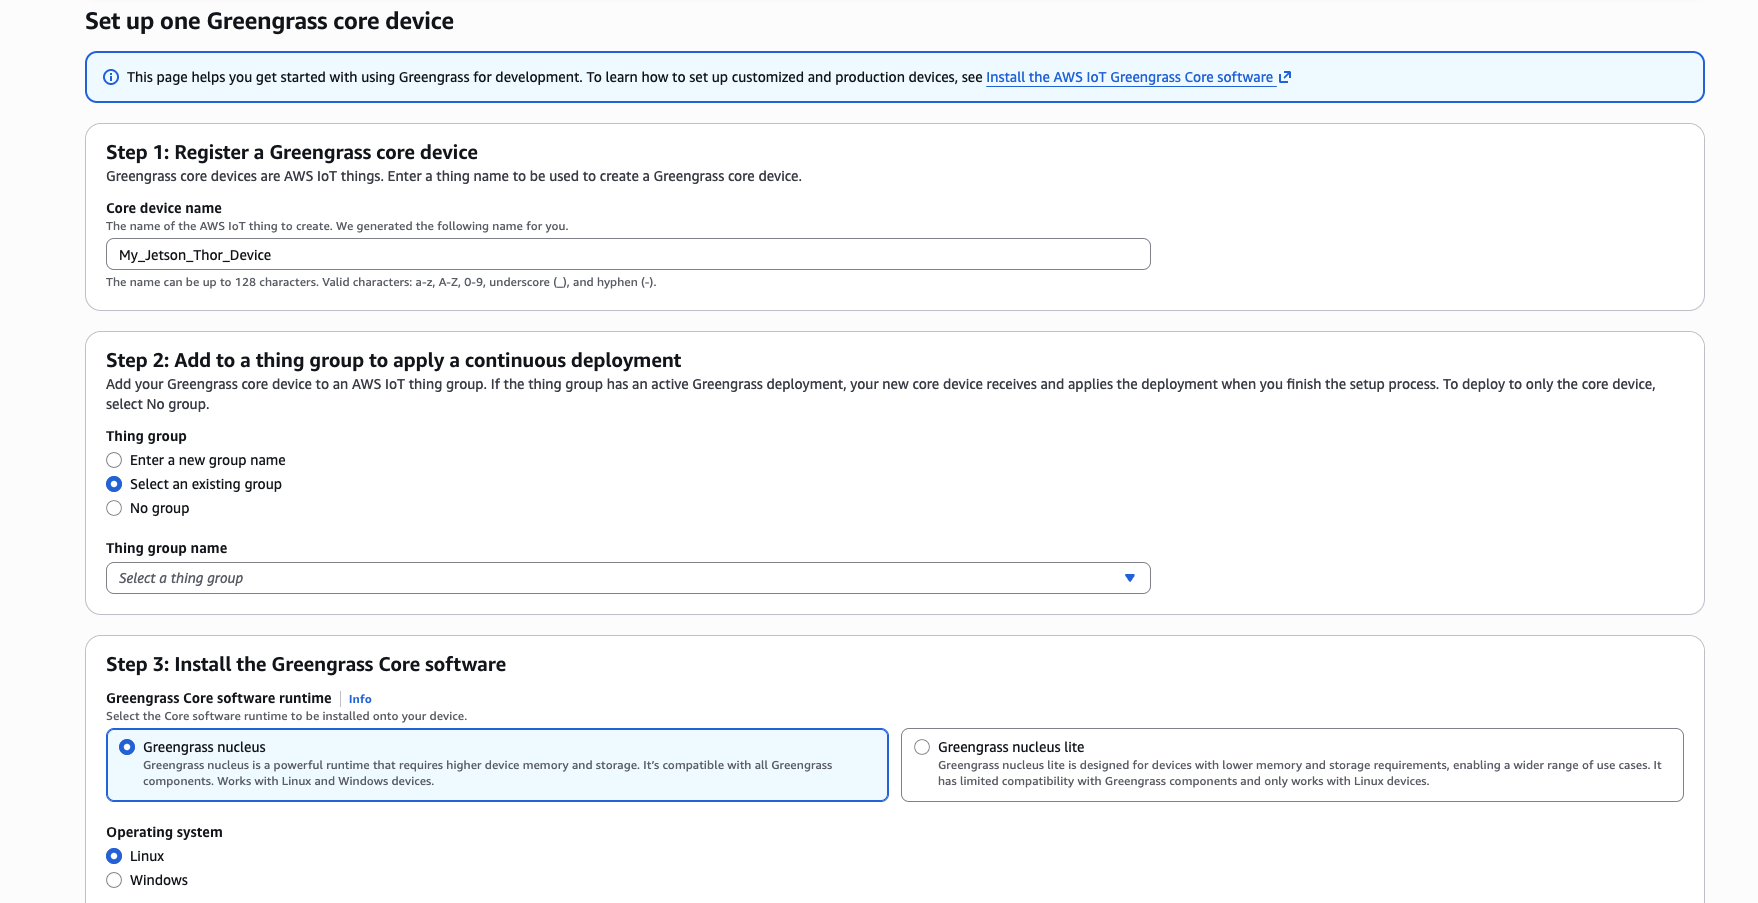Click the Operating system label

(164, 832)
